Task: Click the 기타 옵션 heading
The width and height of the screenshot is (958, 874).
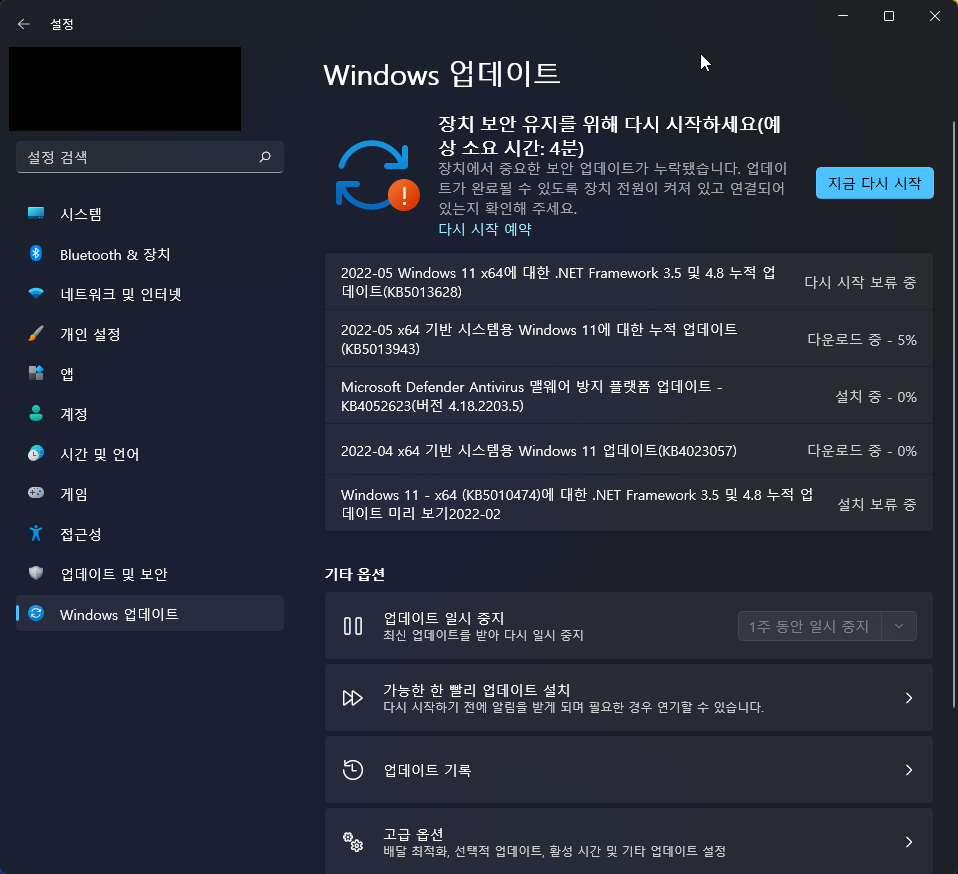Action: coord(354,574)
